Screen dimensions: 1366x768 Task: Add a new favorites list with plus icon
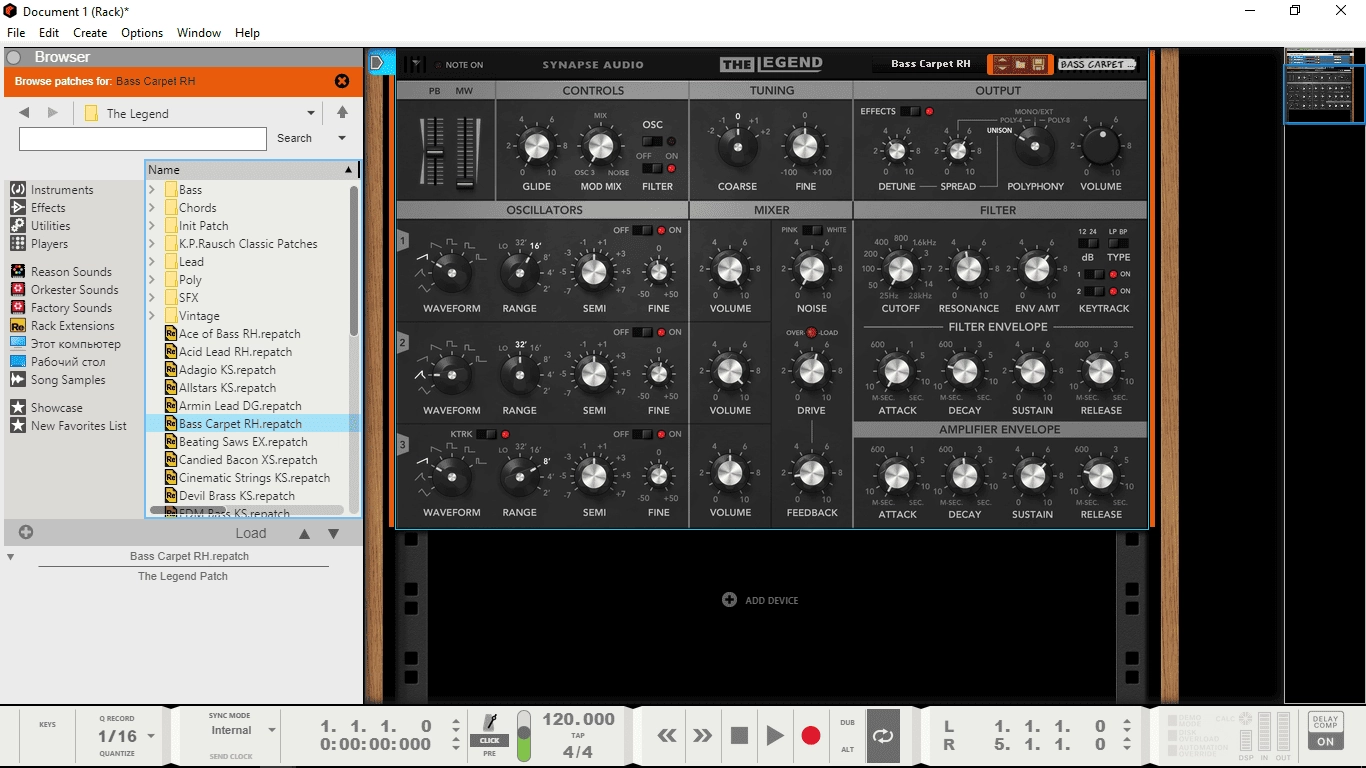click(26, 532)
